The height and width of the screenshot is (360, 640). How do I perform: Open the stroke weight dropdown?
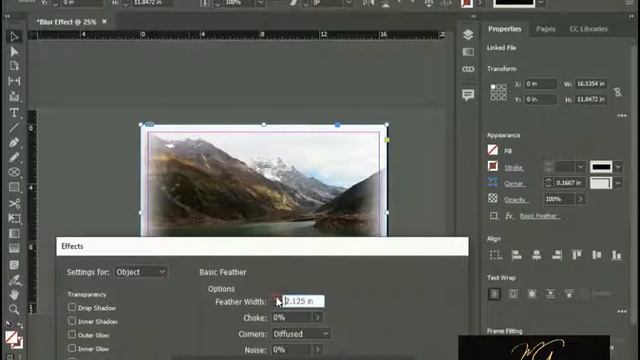tap(580, 167)
